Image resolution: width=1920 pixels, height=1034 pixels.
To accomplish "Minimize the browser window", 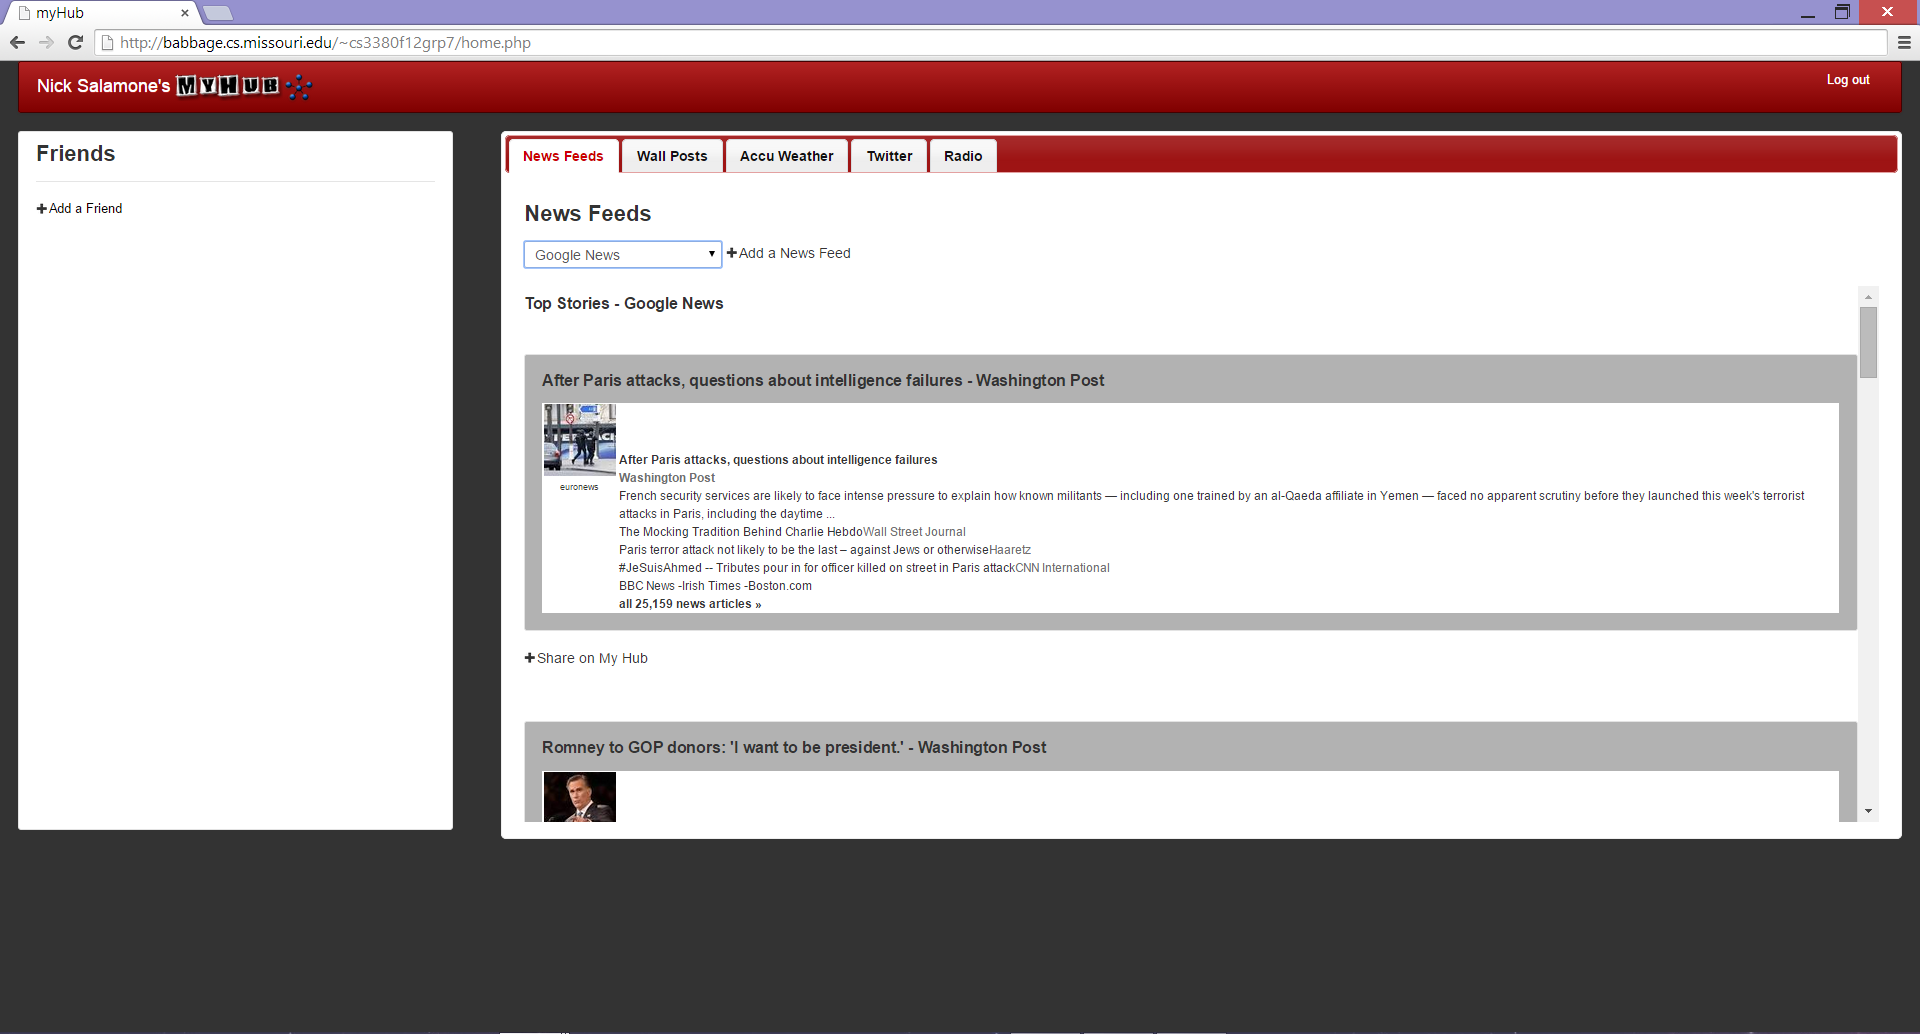I will point(1807,13).
